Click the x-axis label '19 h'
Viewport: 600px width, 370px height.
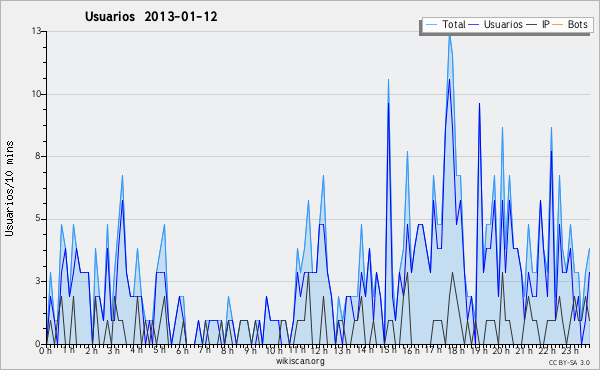coord(478,350)
